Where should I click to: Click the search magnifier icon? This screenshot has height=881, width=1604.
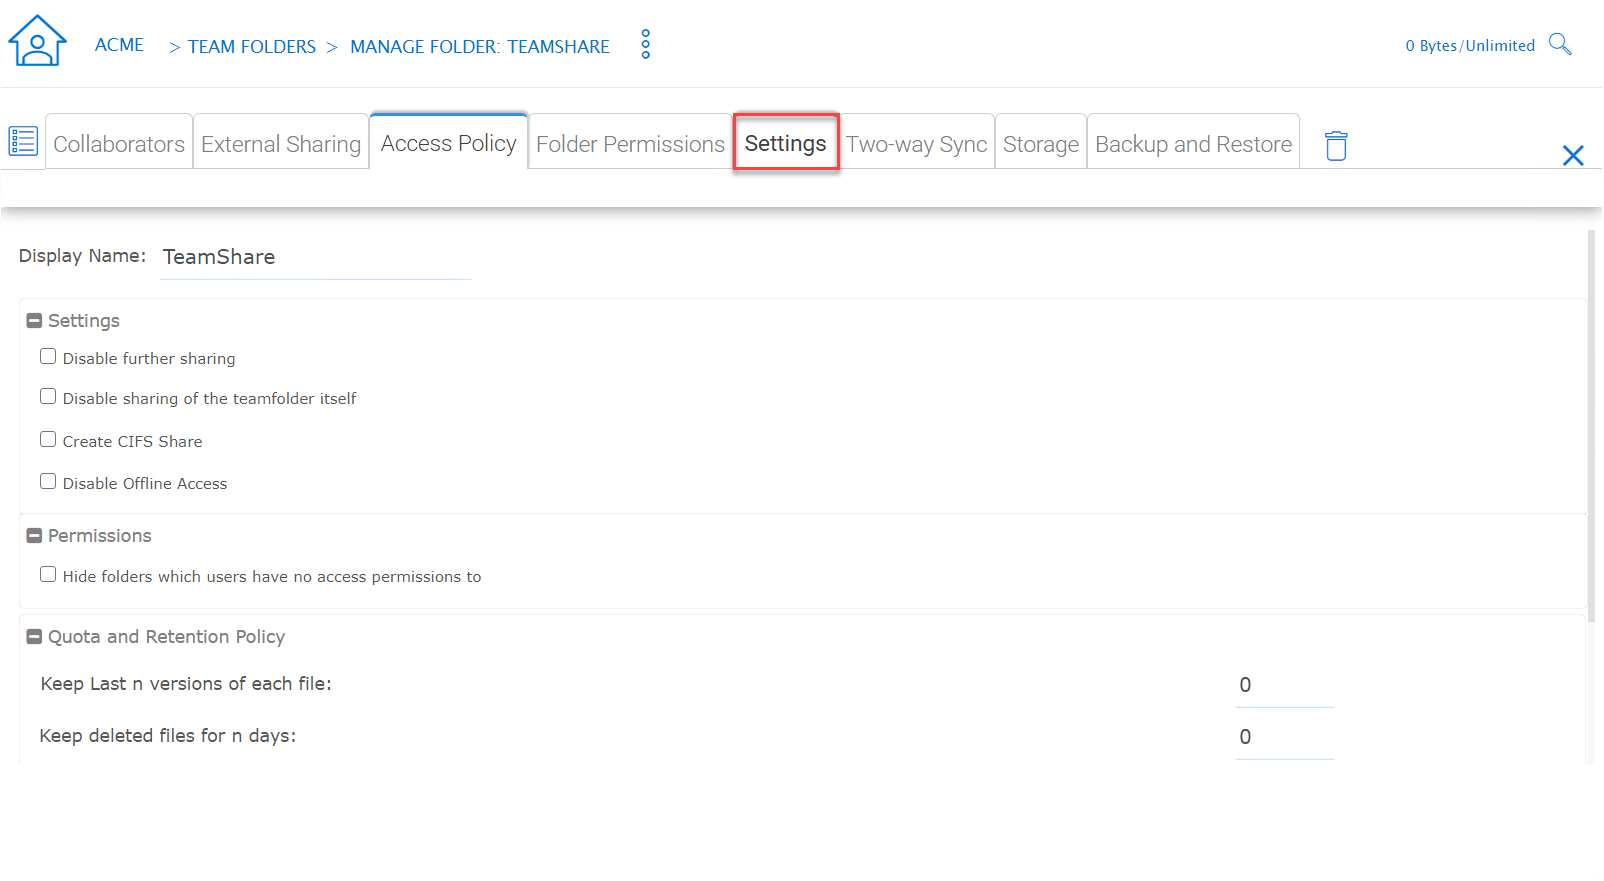click(x=1560, y=44)
